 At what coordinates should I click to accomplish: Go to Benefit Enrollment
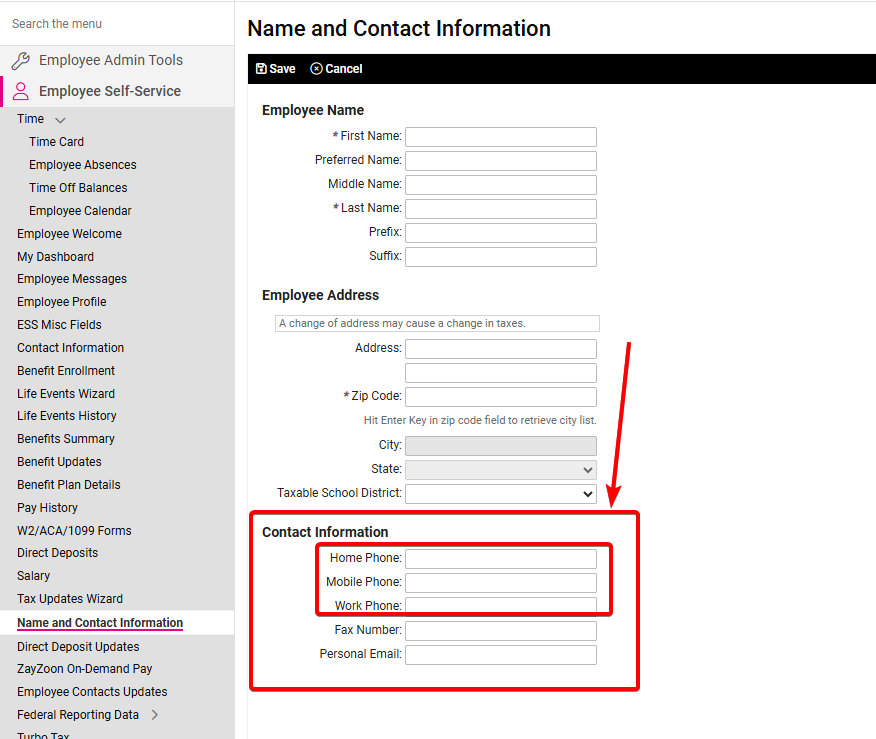pos(66,370)
